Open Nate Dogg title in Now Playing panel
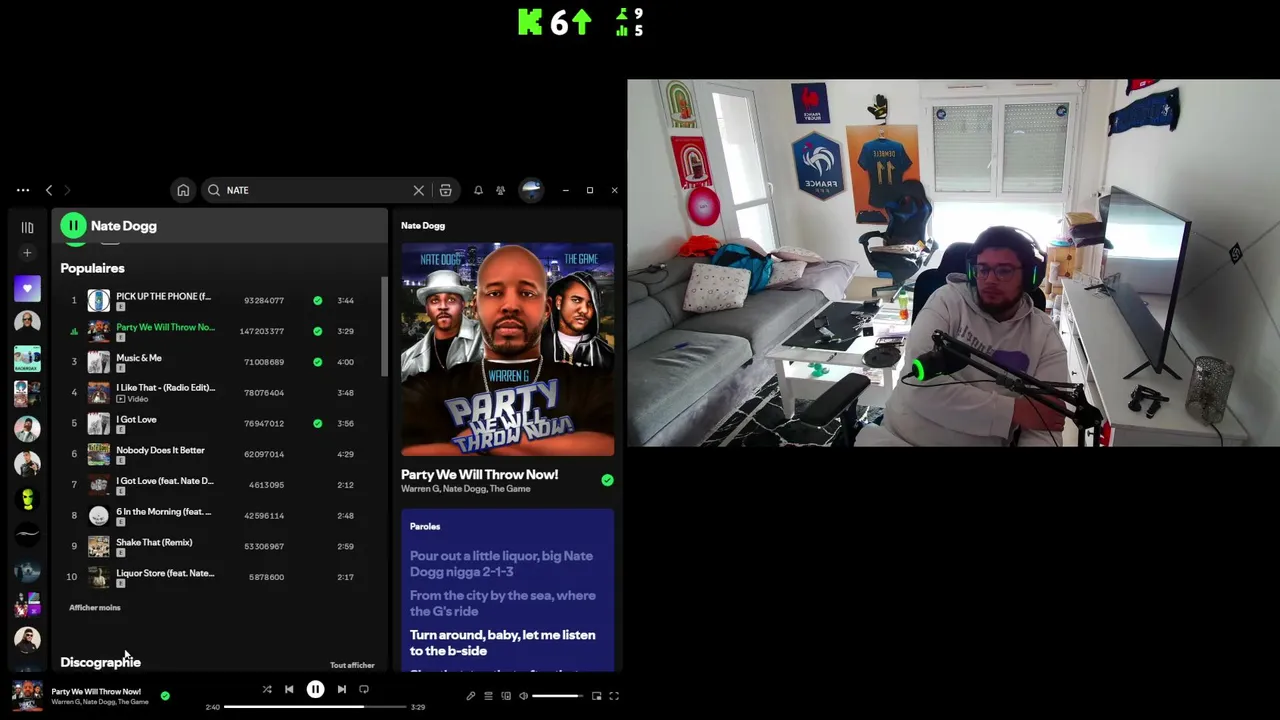The image size is (1280, 720). (423, 226)
